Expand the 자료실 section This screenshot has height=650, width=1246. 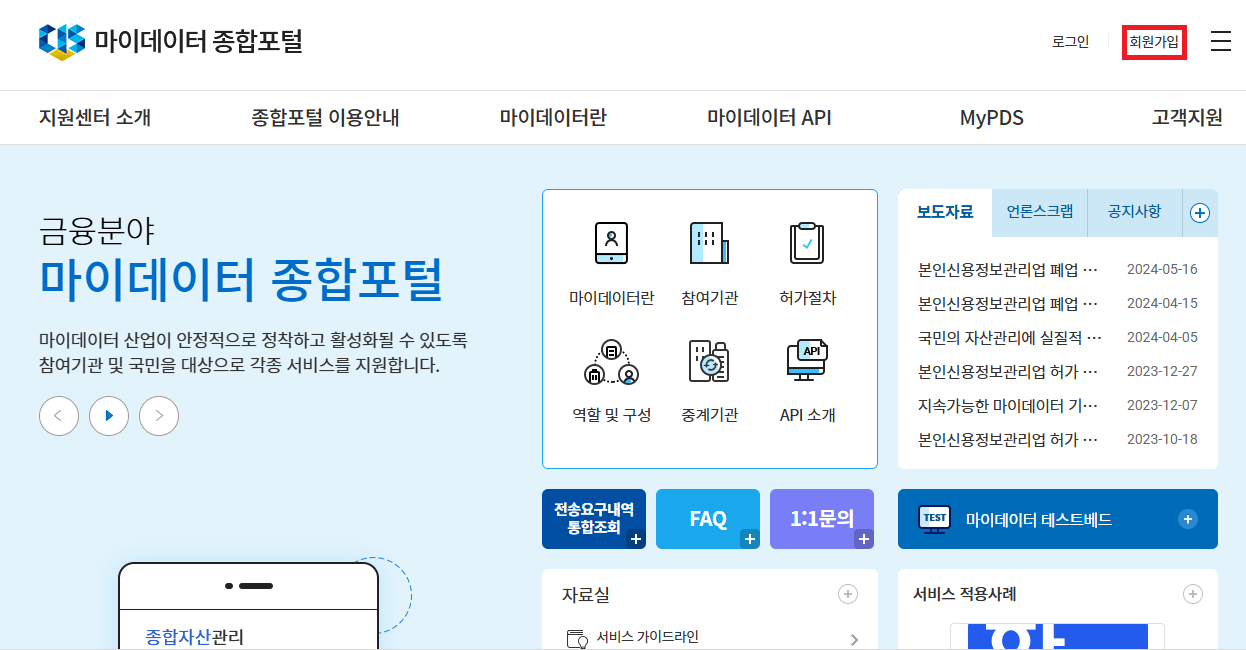(848, 594)
